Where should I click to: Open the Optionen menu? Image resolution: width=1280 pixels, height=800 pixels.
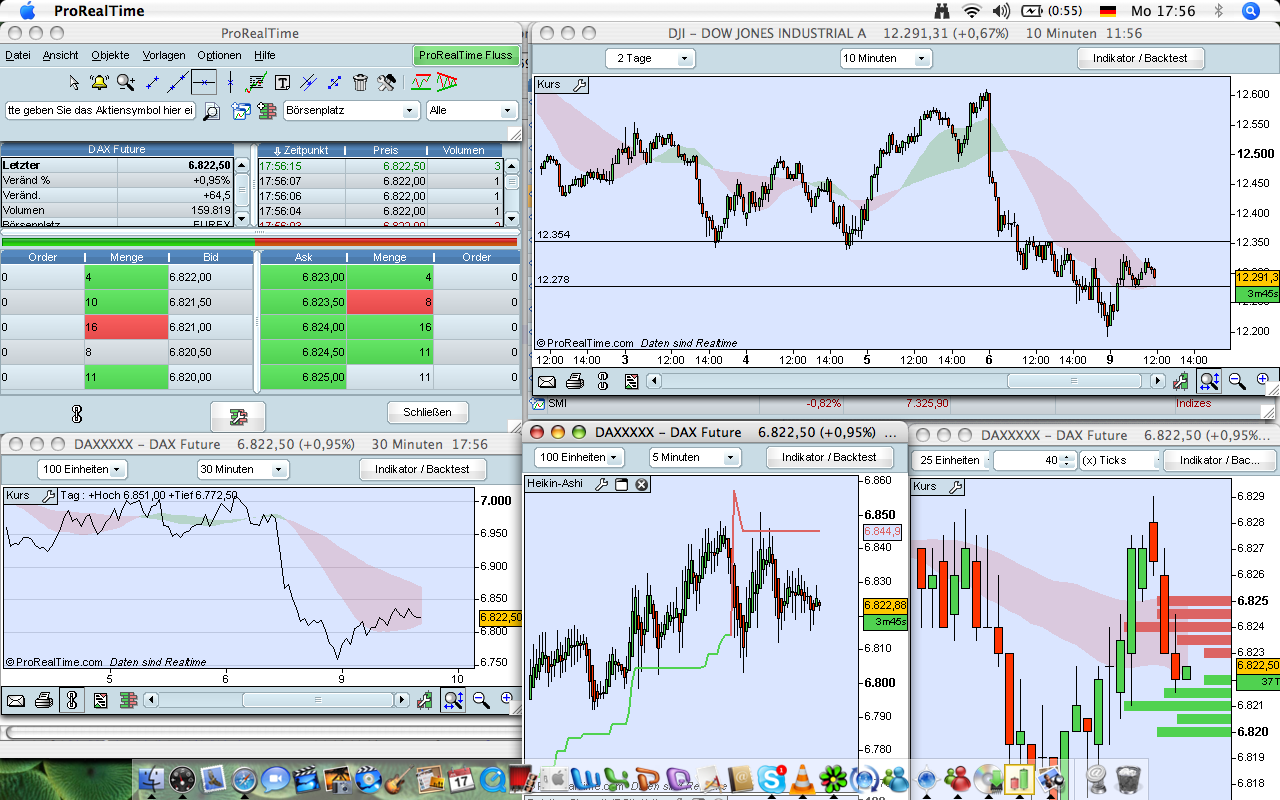[219, 56]
